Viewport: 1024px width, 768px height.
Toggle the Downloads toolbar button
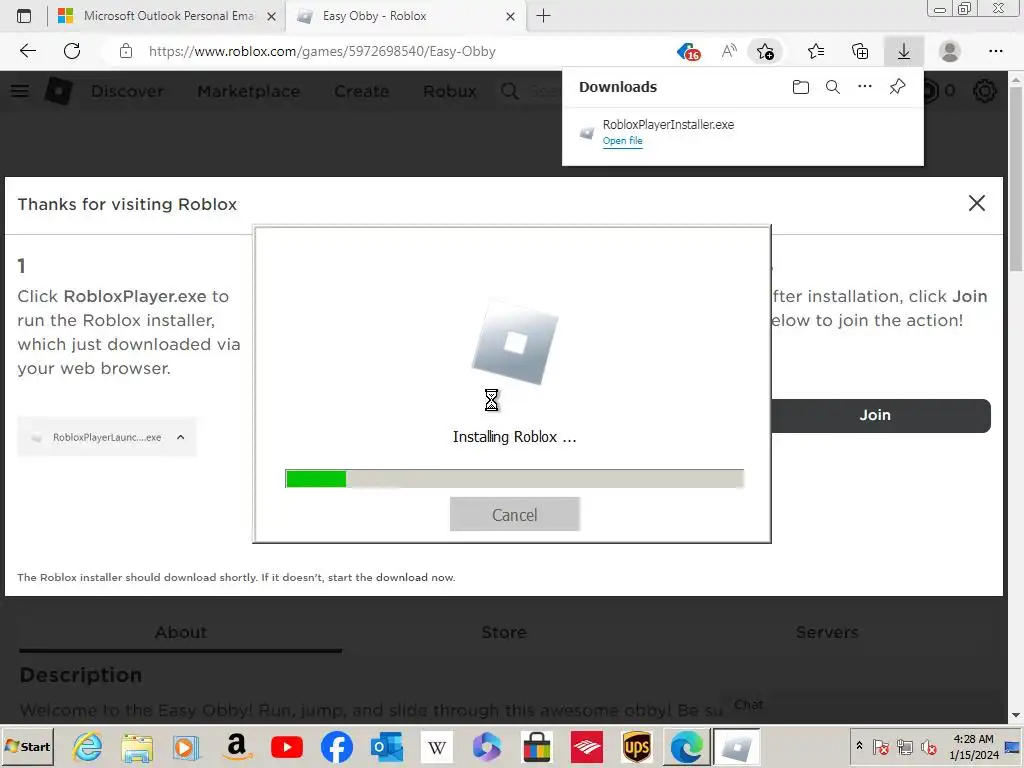click(904, 51)
